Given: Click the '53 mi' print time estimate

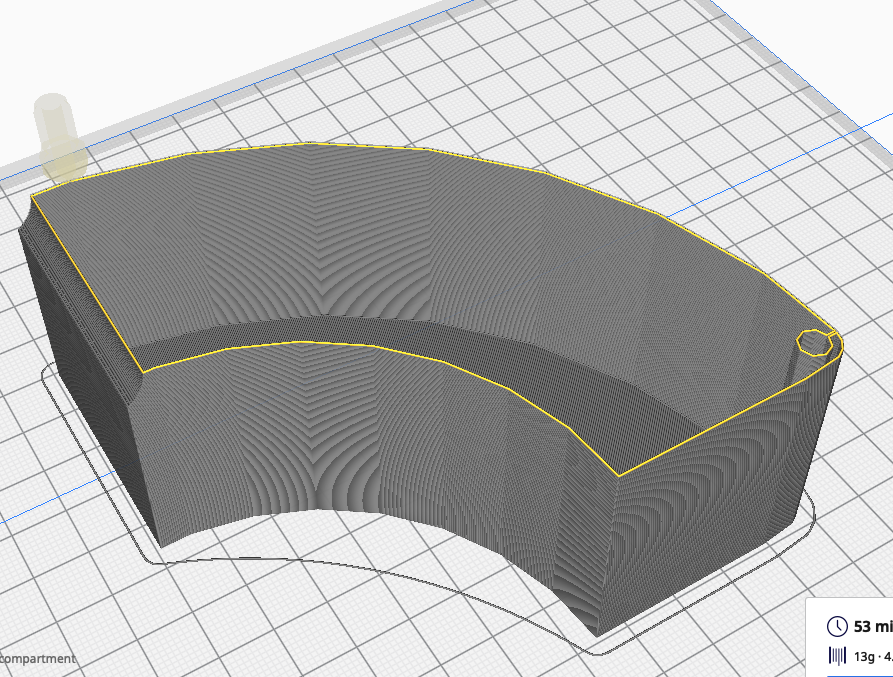Looking at the screenshot, I should coord(873,626).
